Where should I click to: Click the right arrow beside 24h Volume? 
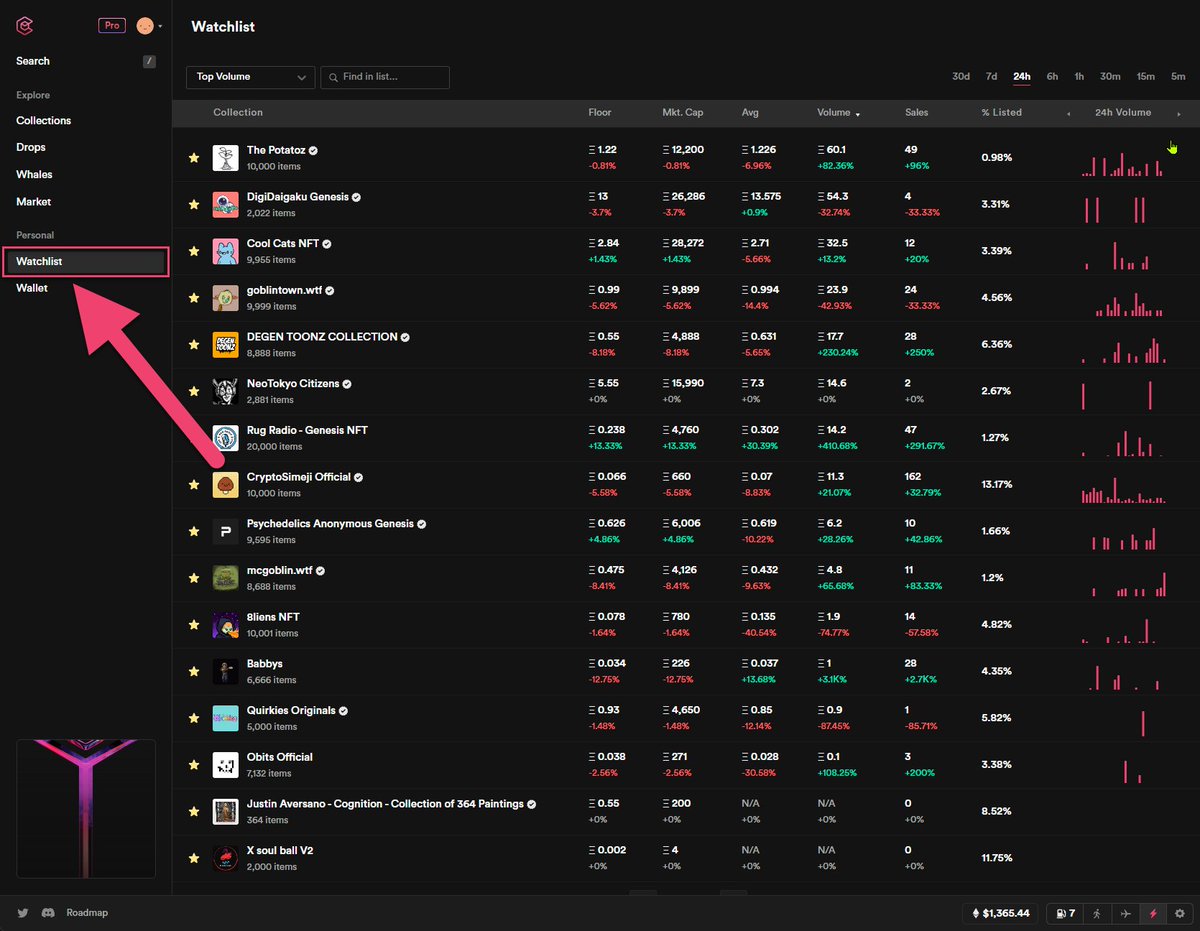tap(1179, 113)
